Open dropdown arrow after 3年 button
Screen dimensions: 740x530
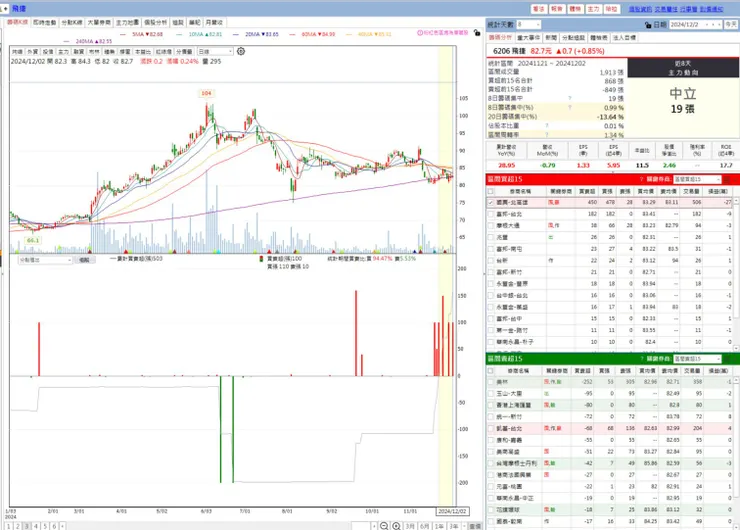coord(464,526)
